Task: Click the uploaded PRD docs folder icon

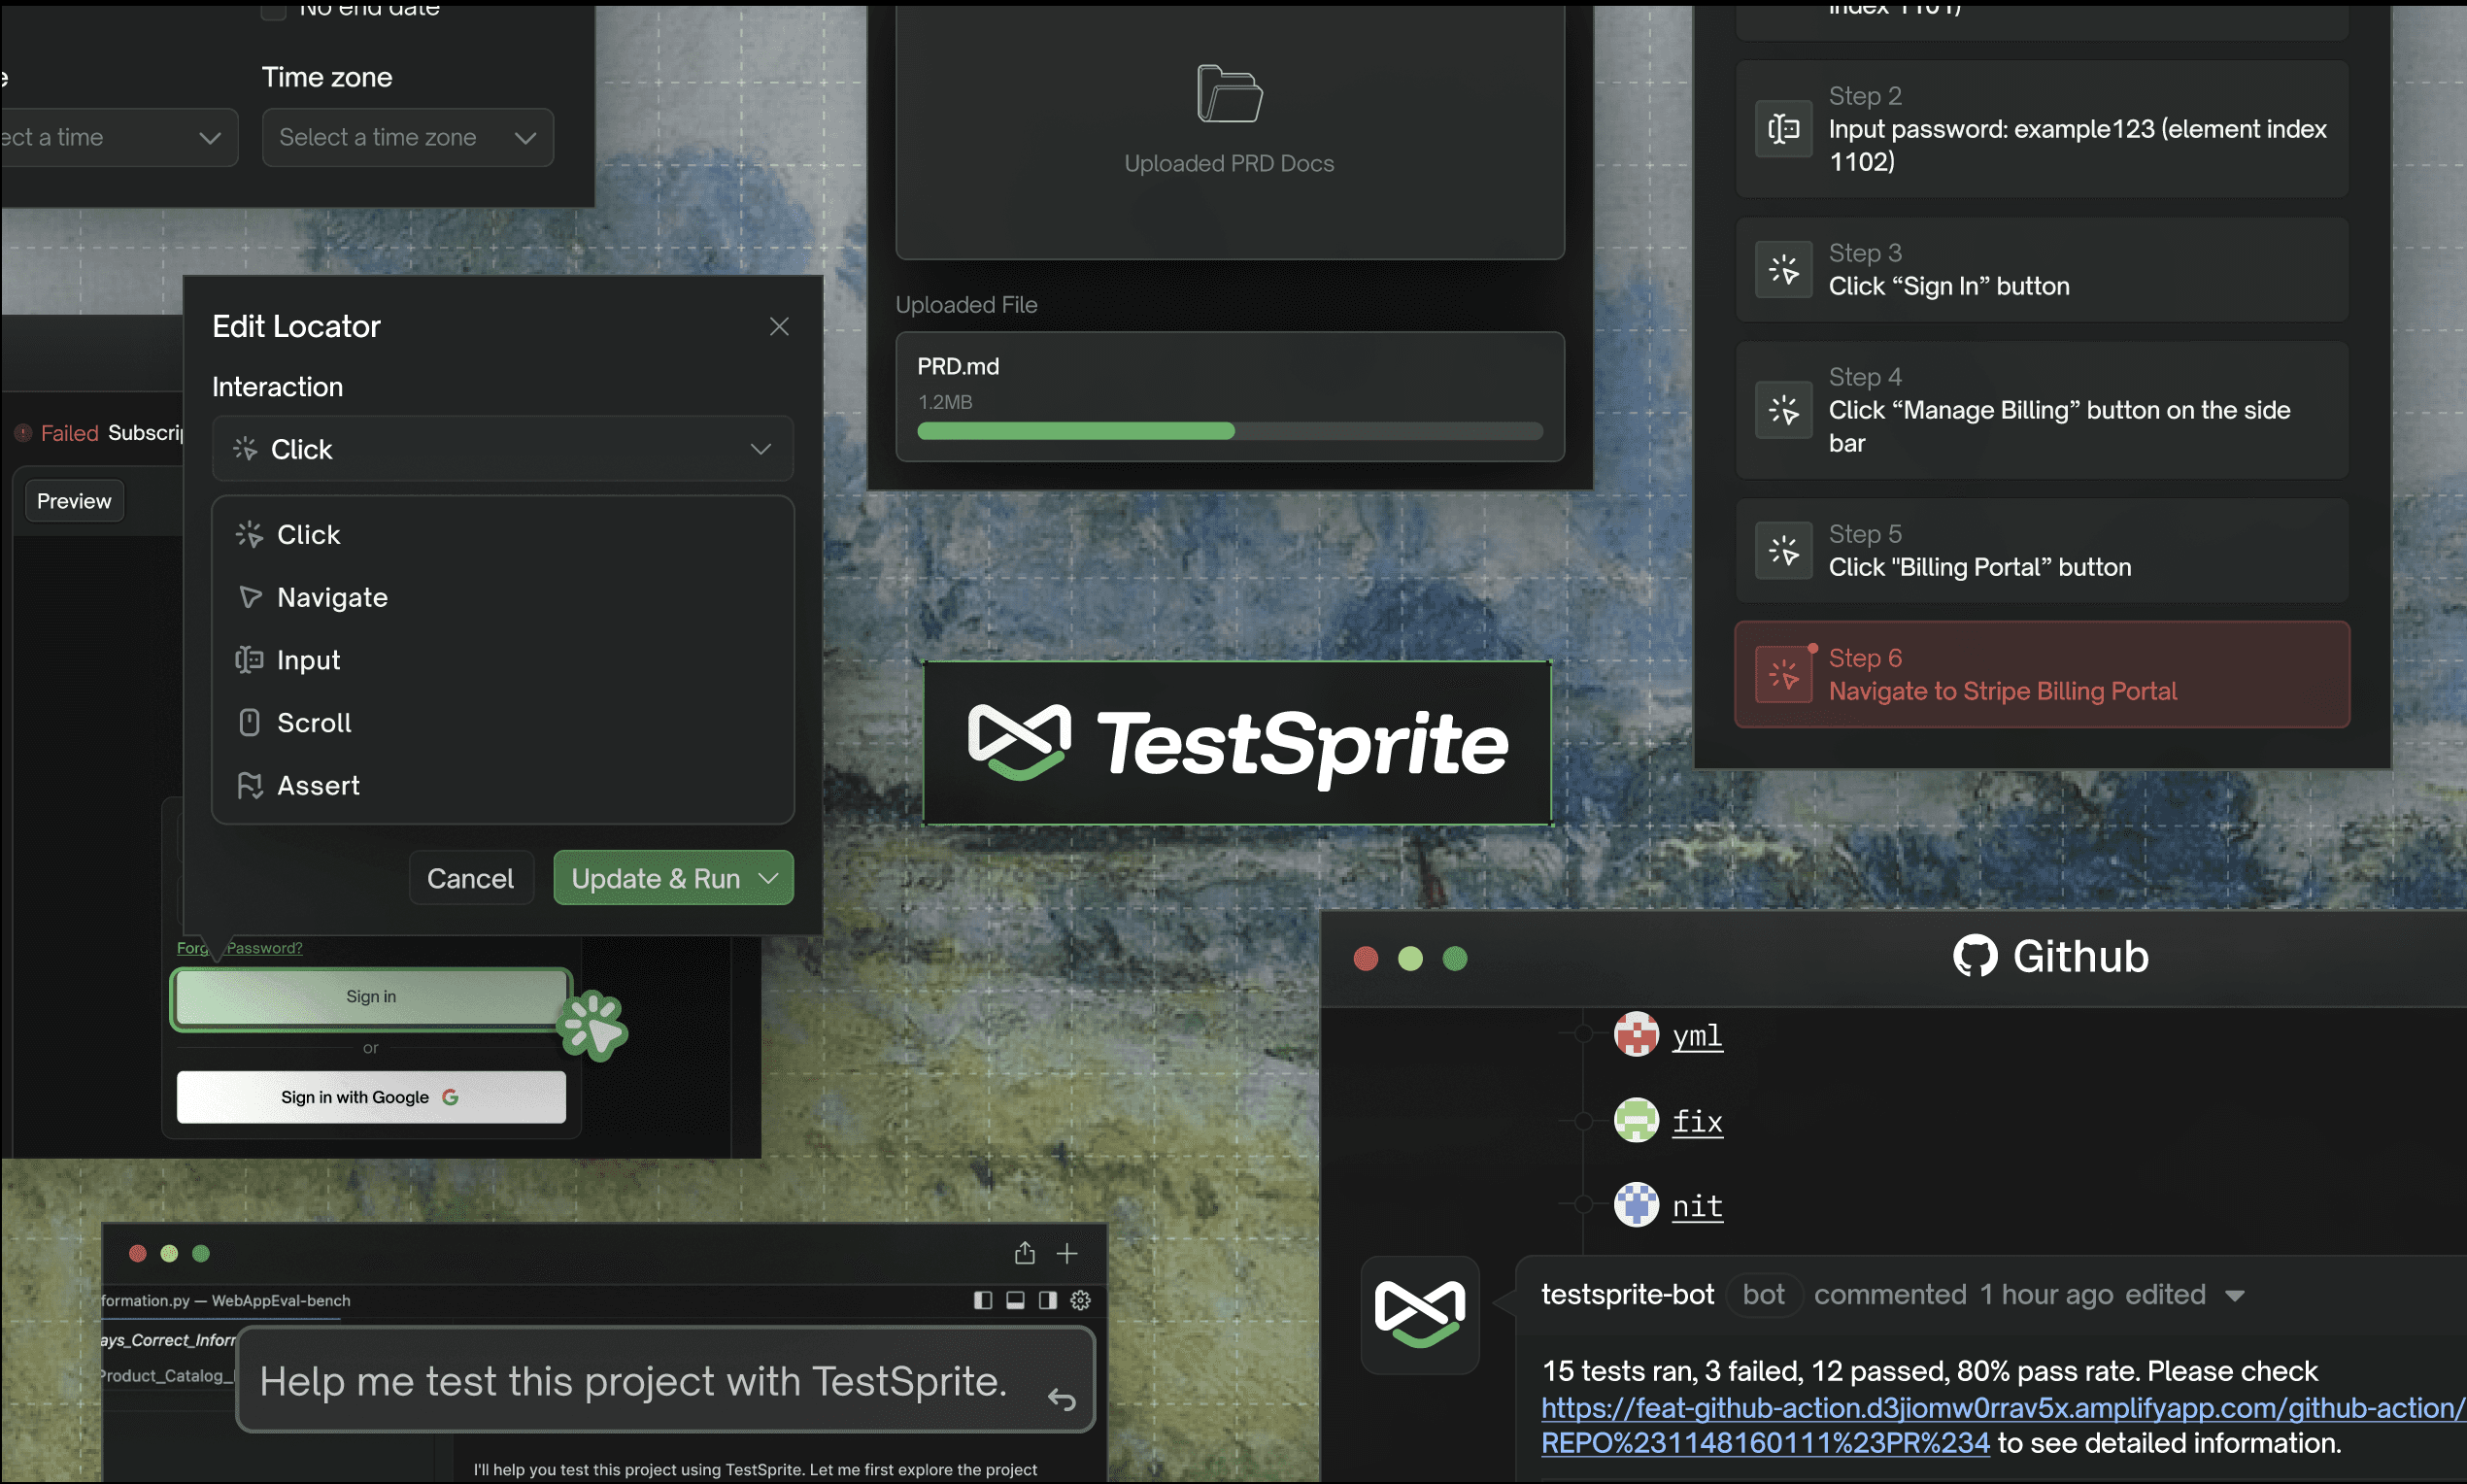Action: [1229, 94]
